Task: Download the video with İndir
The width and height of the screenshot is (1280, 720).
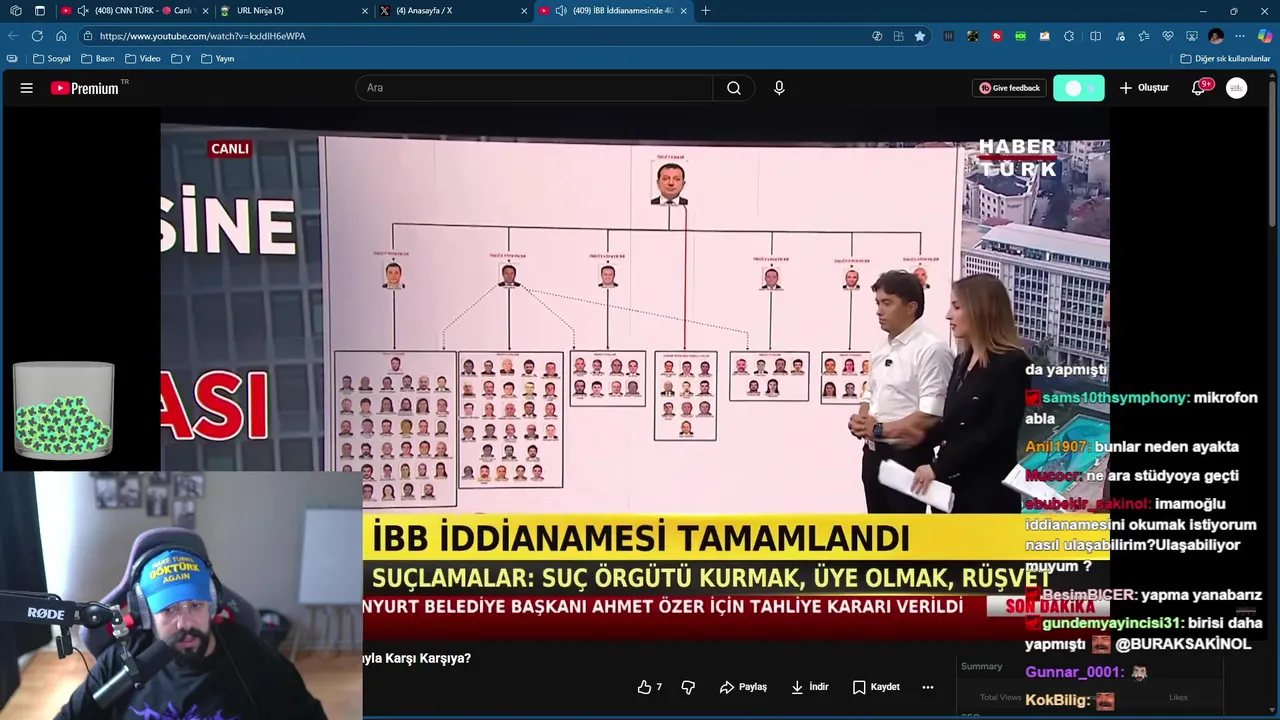Action: [x=810, y=687]
